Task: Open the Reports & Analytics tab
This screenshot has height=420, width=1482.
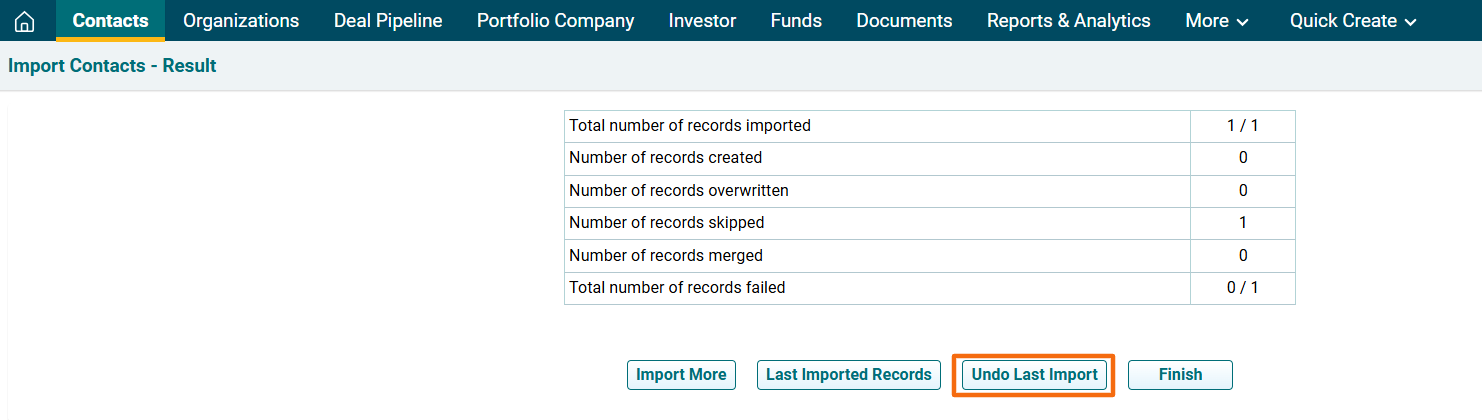Action: click(1068, 21)
